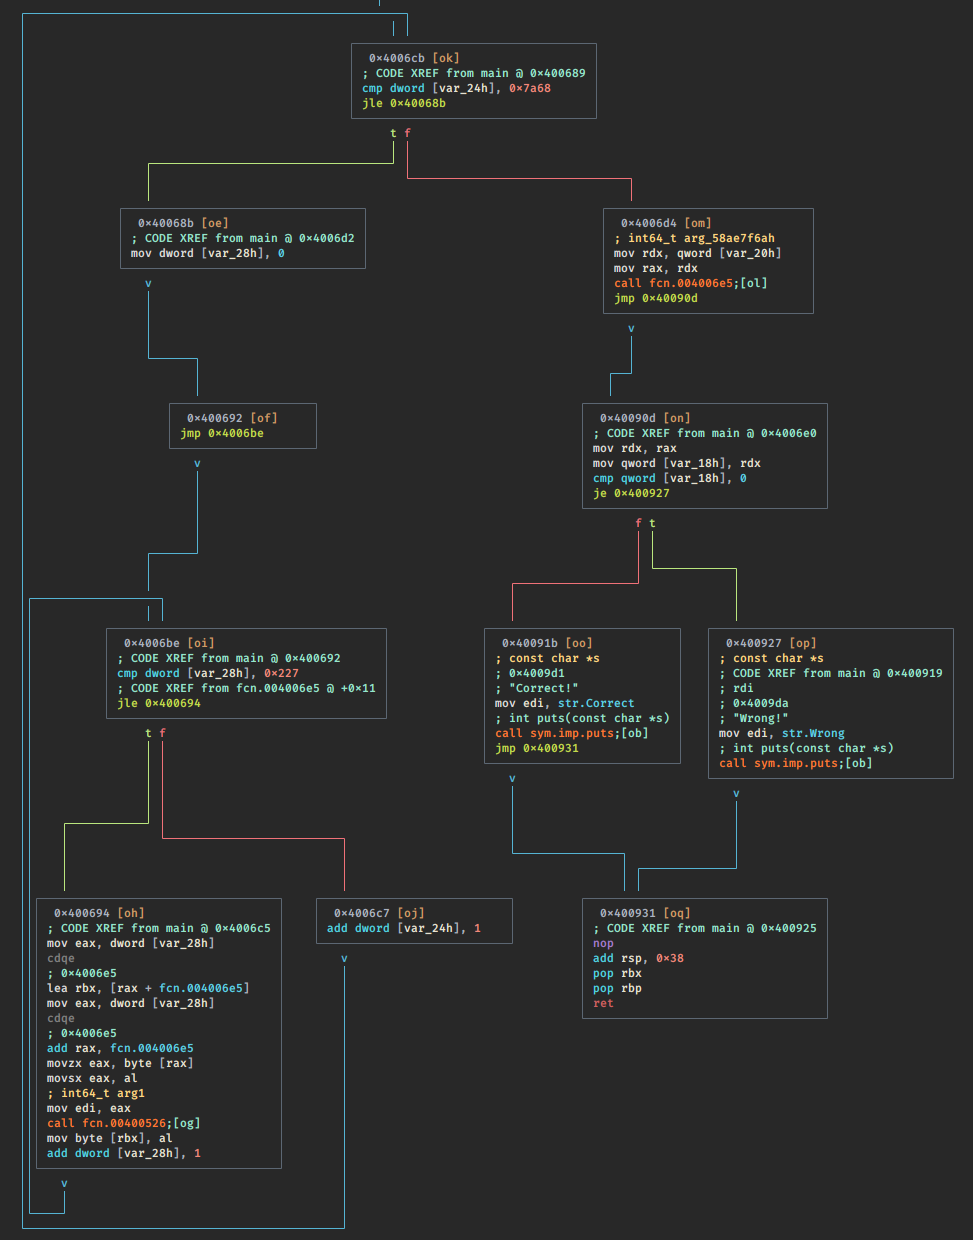Follow the jmp 0x4006be jump target
Image resolution: width=973 pixels, height=1240 pixels.
point(222,433)
